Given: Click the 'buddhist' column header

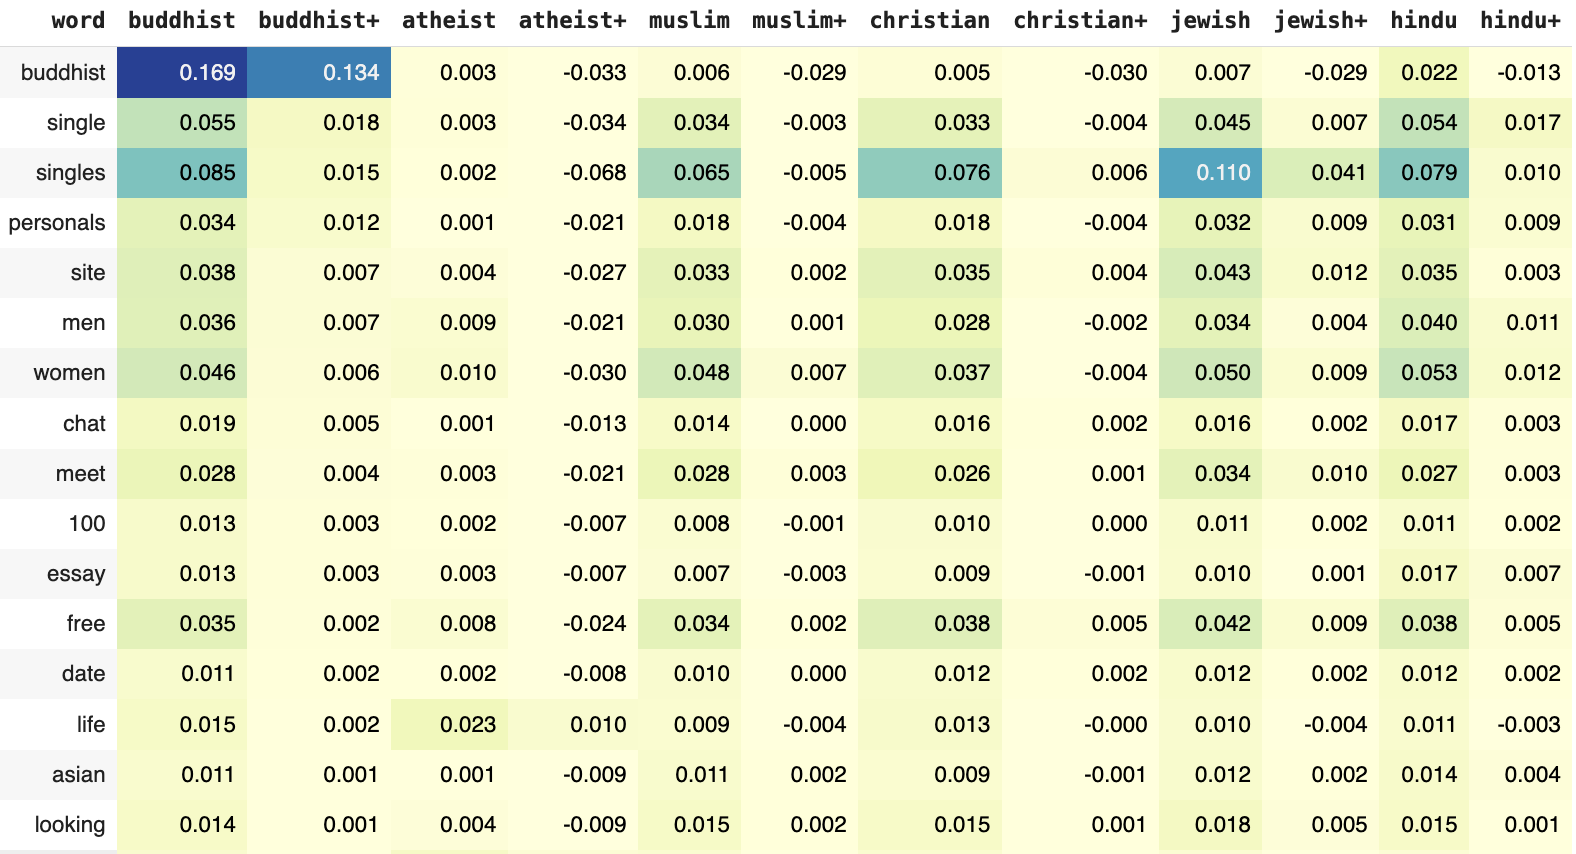Looking at the screenshot, I should pyautogui.click(x=182, y=20).
